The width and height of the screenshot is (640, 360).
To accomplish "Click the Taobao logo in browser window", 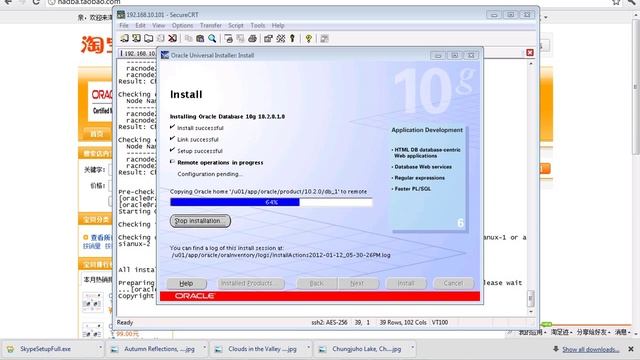I will coord(97,44).
